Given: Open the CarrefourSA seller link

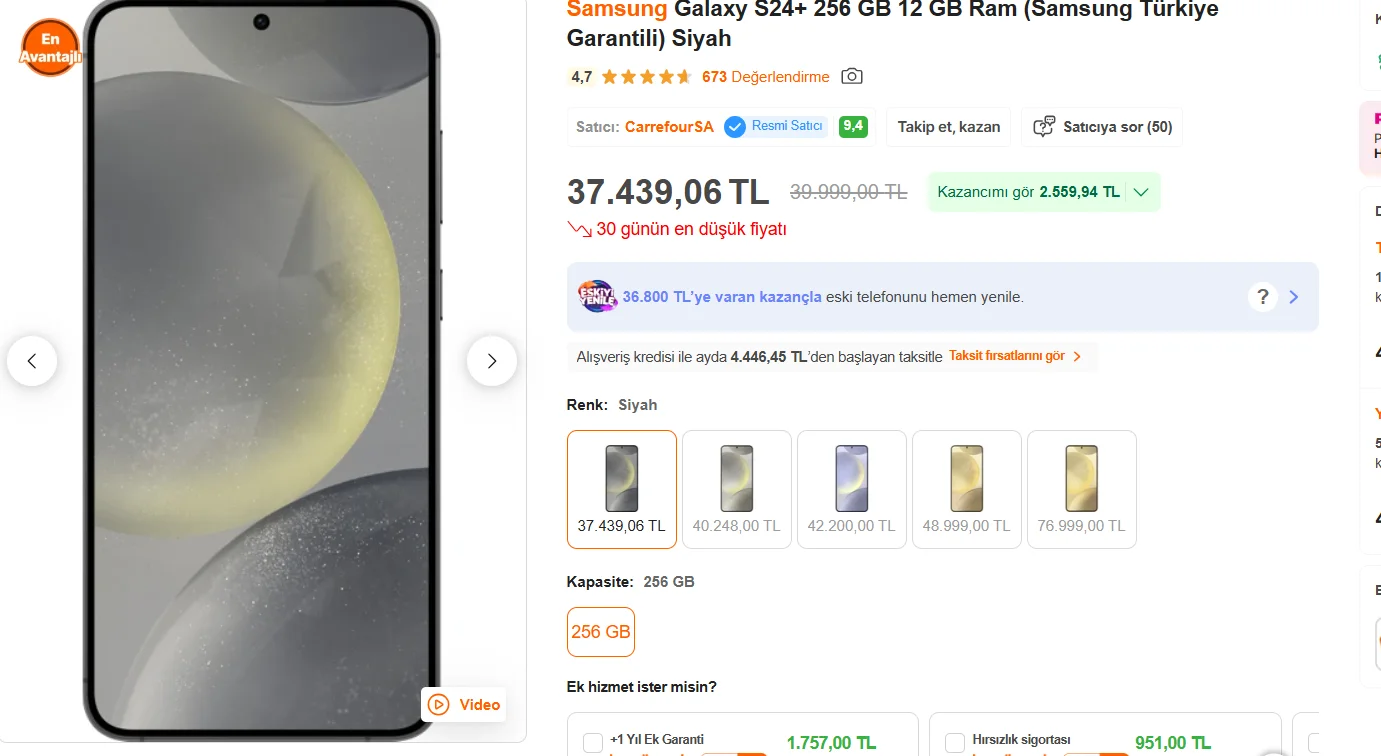Looking at the screenshot, I should 669,127.
